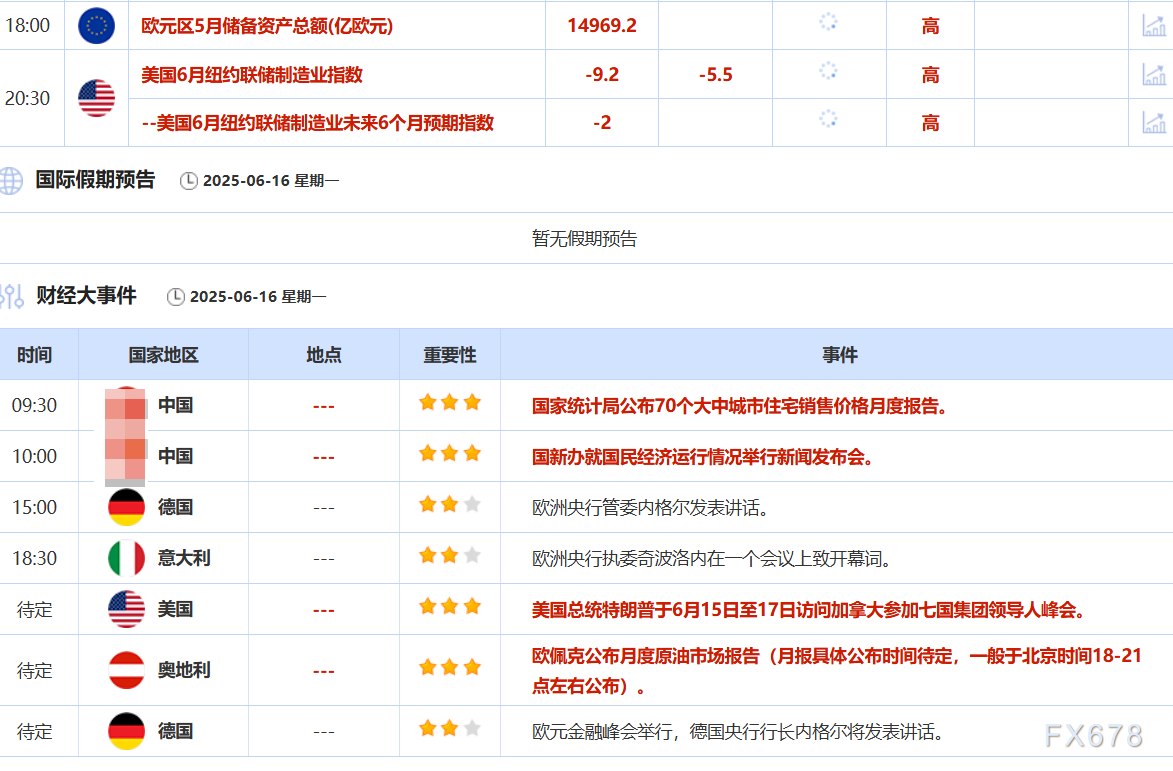Click the globe icon next to 国际假期预告
Screen dimensions: 1173x771
(10, 182)
